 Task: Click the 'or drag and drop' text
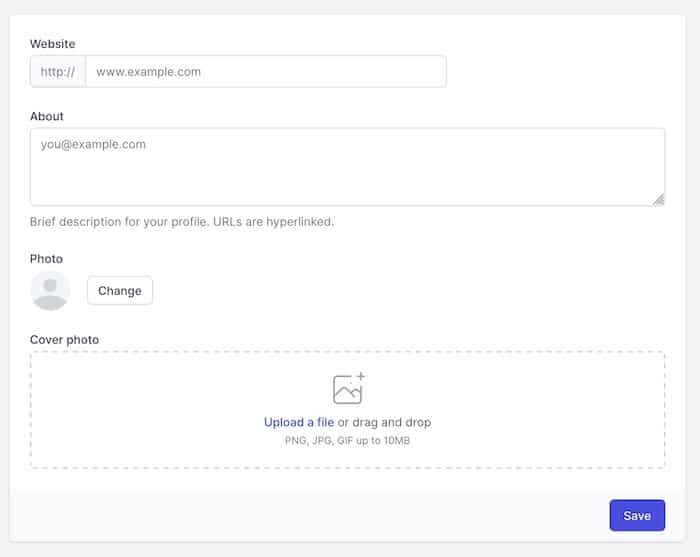384,423
